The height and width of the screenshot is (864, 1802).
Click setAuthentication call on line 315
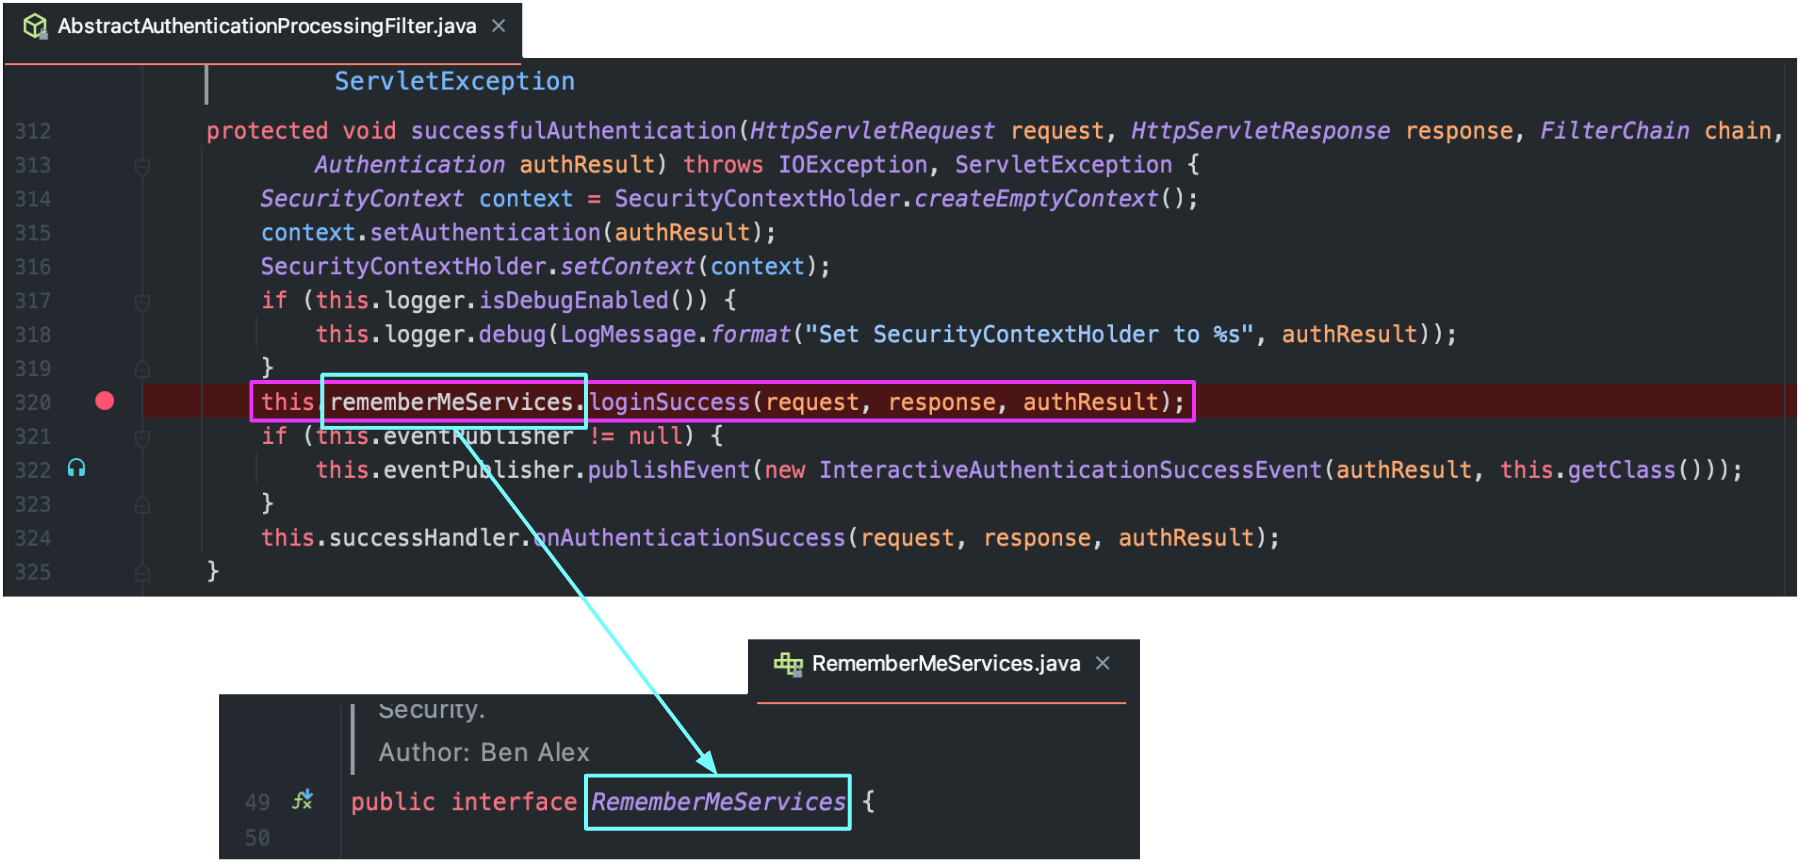[x=485, y=233]
